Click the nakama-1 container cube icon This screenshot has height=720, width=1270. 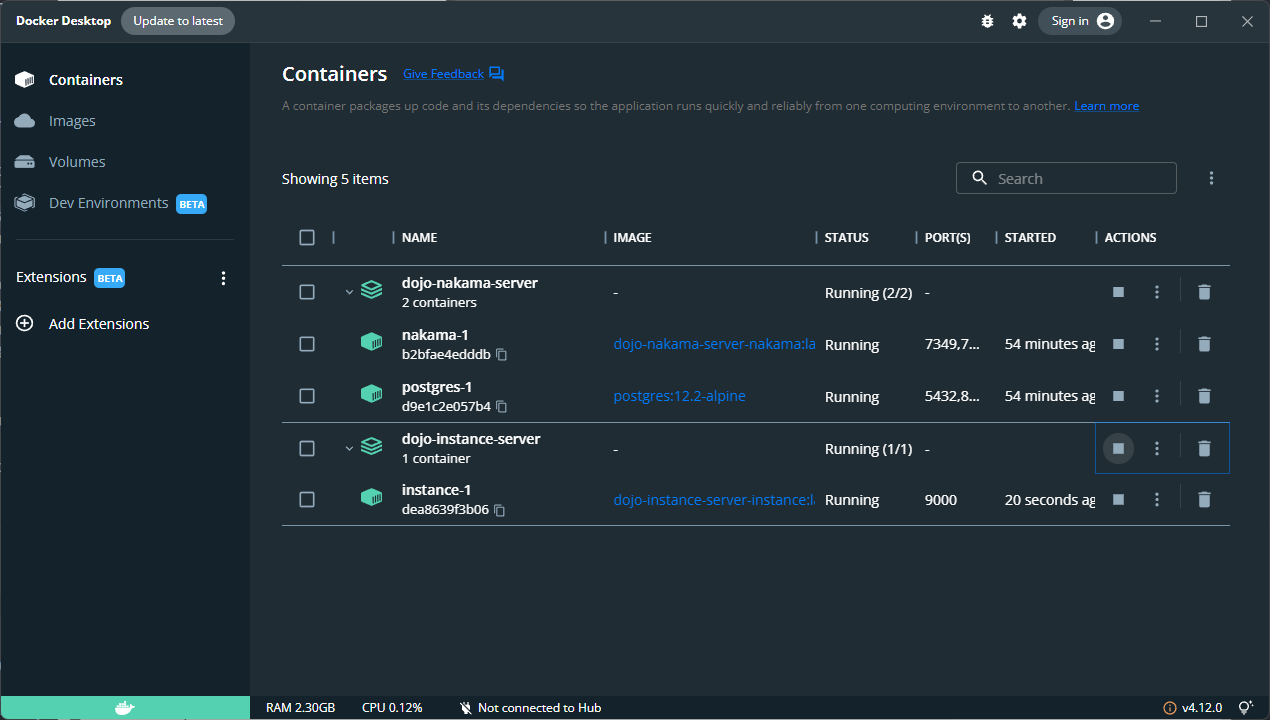click(x=372, y=343)
